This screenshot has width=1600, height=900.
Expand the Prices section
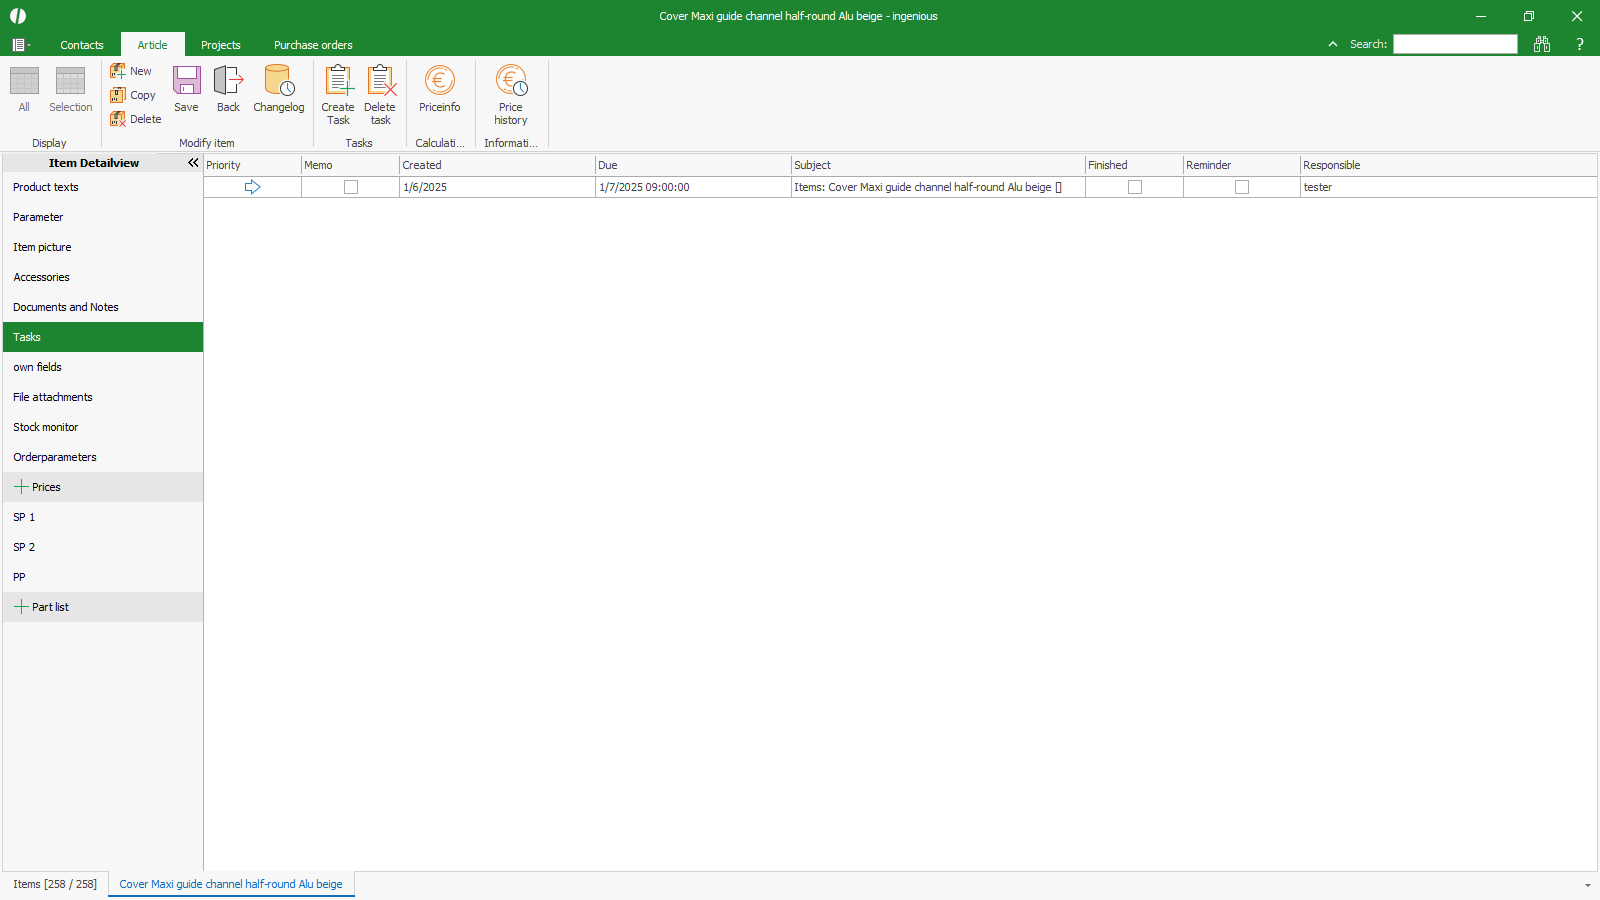point(21,487)
